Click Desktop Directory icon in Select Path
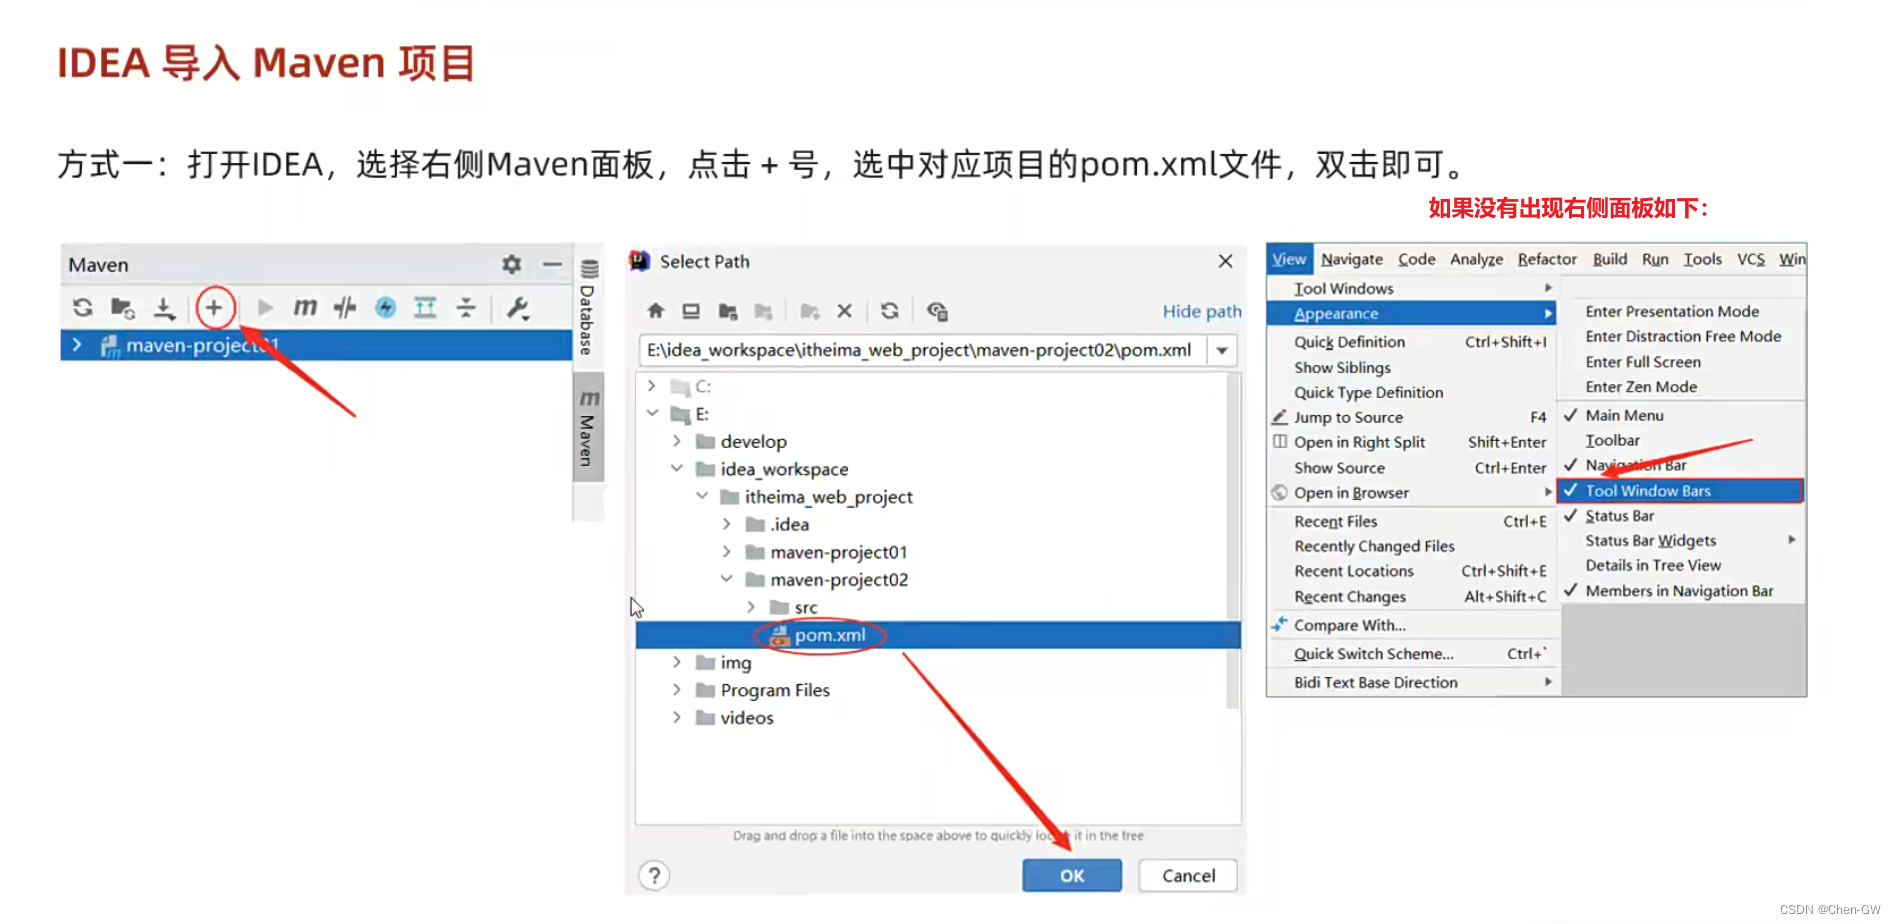1896x924 pixels. pyautogui.click(x=691, y=311)
